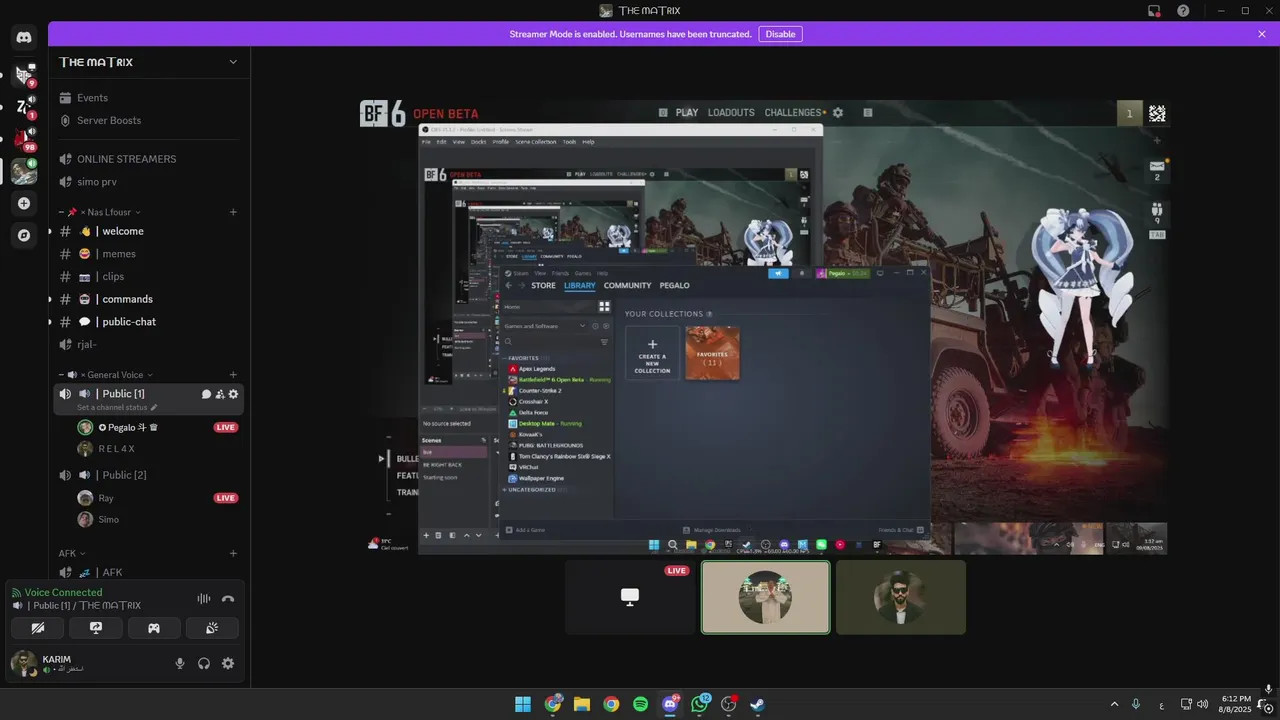Open the public-chat text channel
Screen dimensions: 1280x720
pos(147,322)
